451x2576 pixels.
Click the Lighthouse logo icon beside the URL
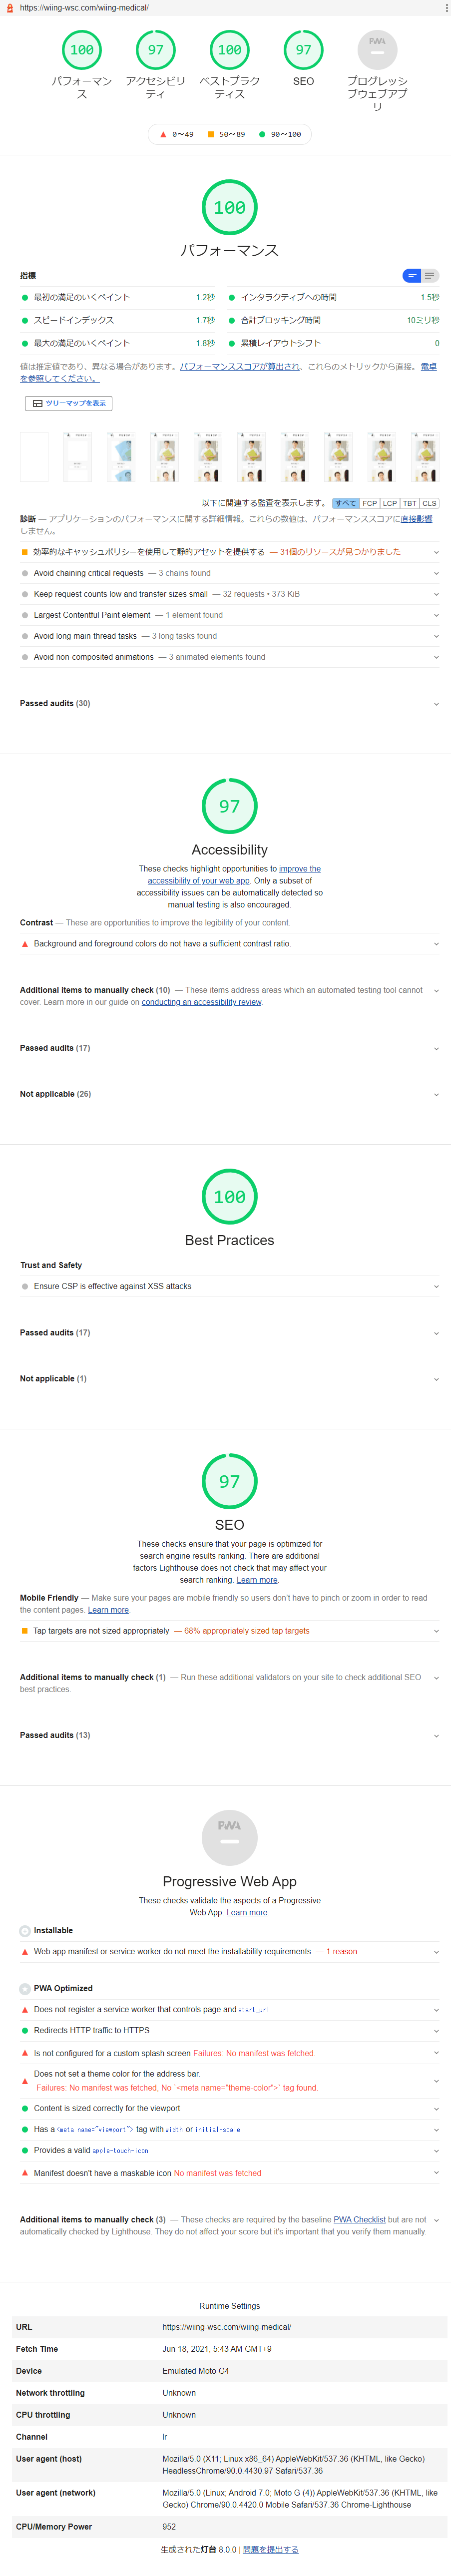(10, 8)
